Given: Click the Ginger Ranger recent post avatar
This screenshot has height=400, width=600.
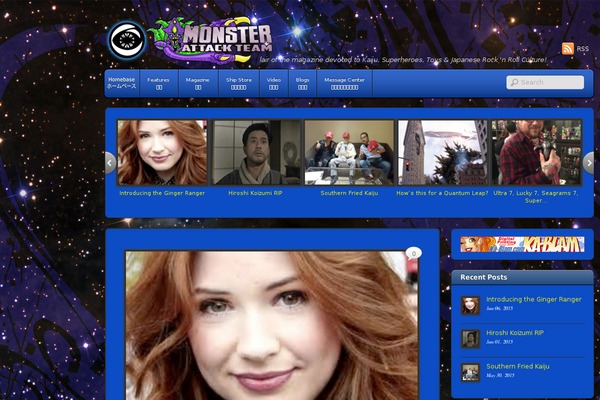Looking at the screenshot, I should tap(470, 305).
